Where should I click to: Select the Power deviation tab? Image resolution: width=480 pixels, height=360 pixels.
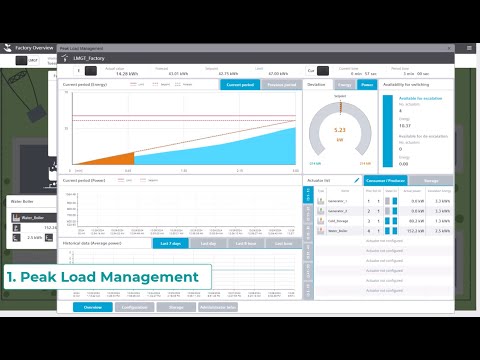[367, 85]
